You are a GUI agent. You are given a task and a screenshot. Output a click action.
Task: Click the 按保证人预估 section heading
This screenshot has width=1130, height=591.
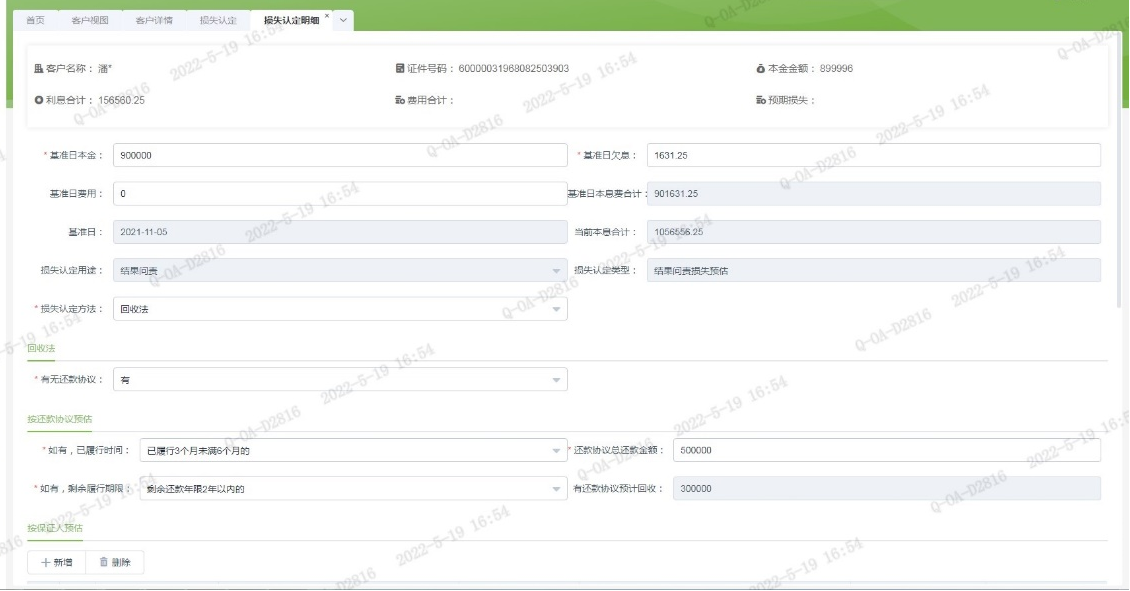pos(55,528)
